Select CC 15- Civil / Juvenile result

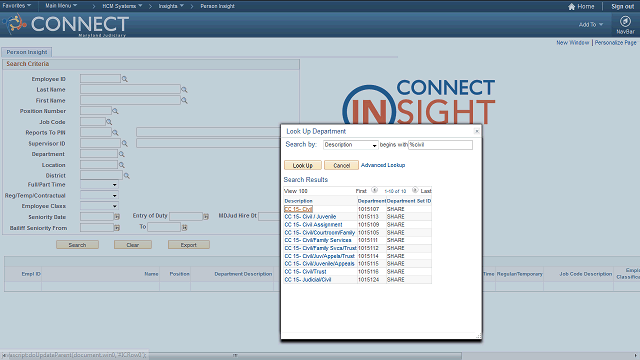310,217
